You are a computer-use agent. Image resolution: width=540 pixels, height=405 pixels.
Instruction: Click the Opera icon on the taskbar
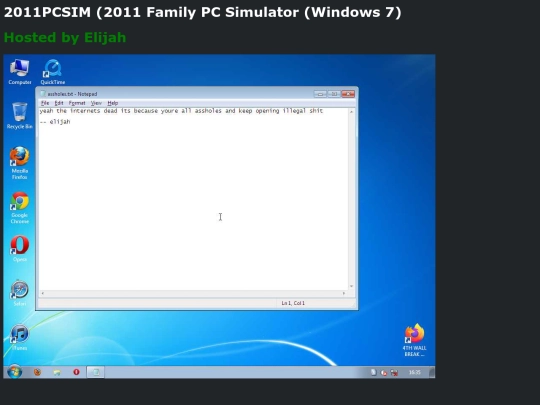pyautogui.click(x=76, y=372)
